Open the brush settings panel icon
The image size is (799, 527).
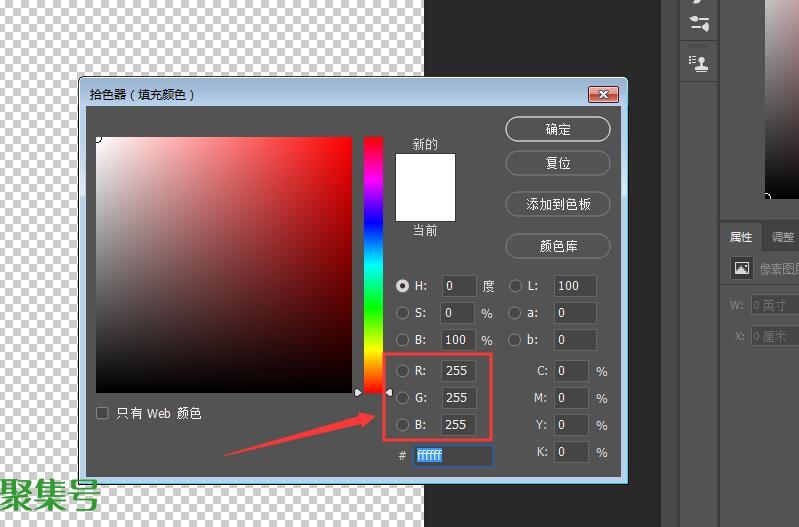pos(699,23)
